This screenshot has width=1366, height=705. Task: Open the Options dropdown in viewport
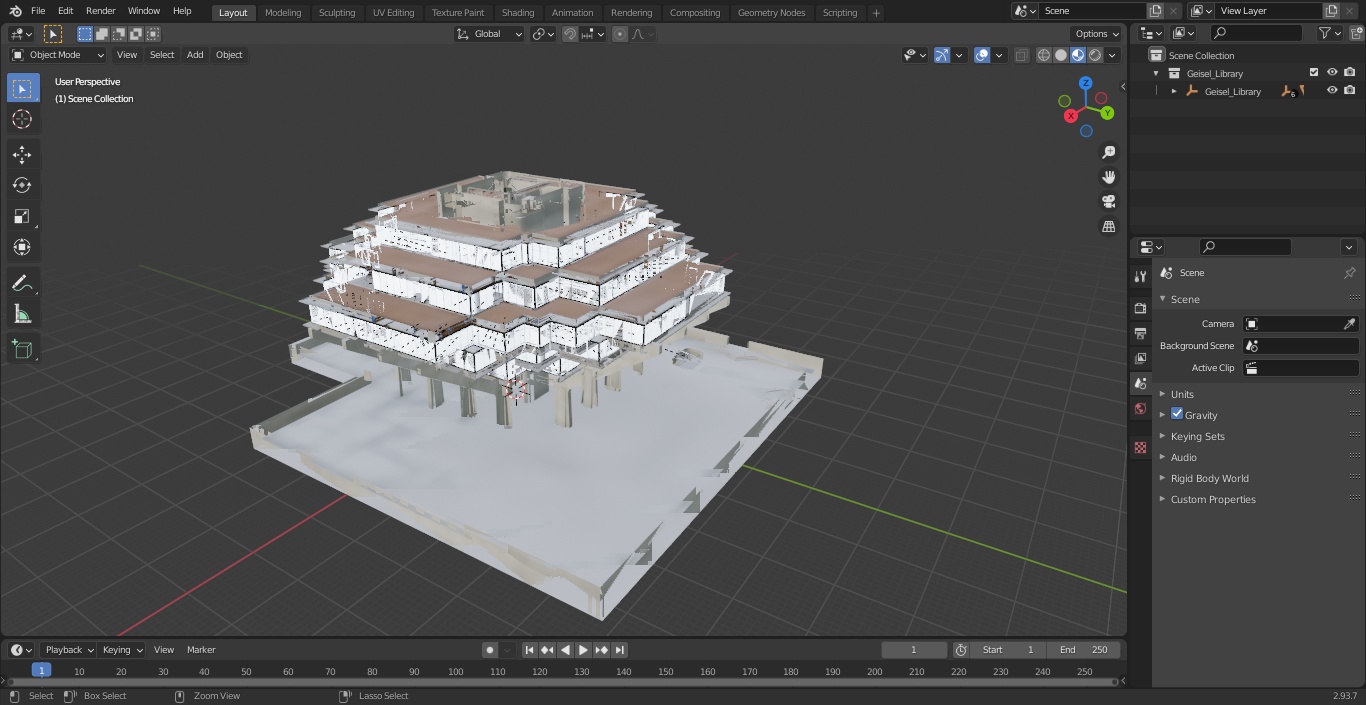(1097, 34)
